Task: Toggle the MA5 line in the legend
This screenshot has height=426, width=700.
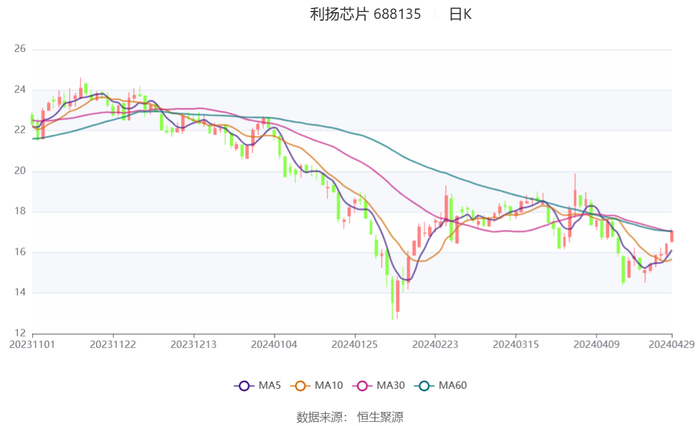Action: pyautogui.click(x=257, y=385)
